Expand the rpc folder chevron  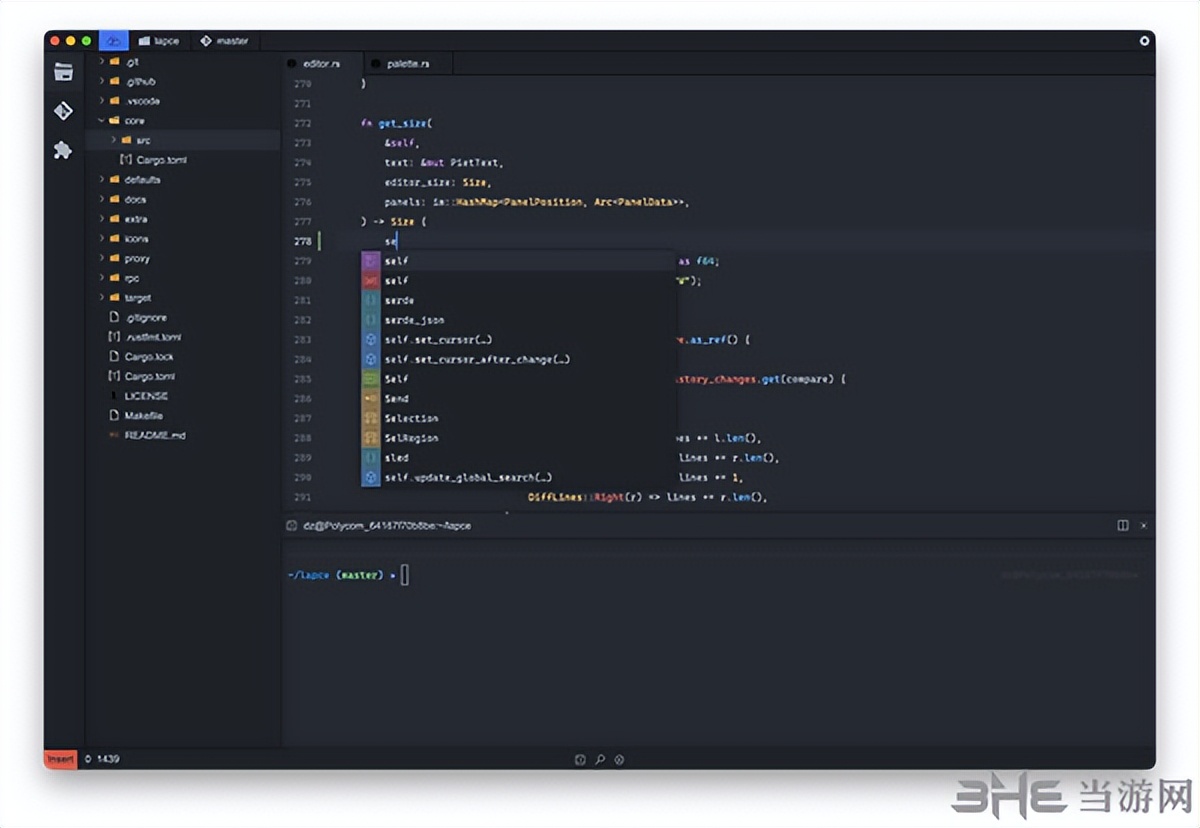(101, 278)
